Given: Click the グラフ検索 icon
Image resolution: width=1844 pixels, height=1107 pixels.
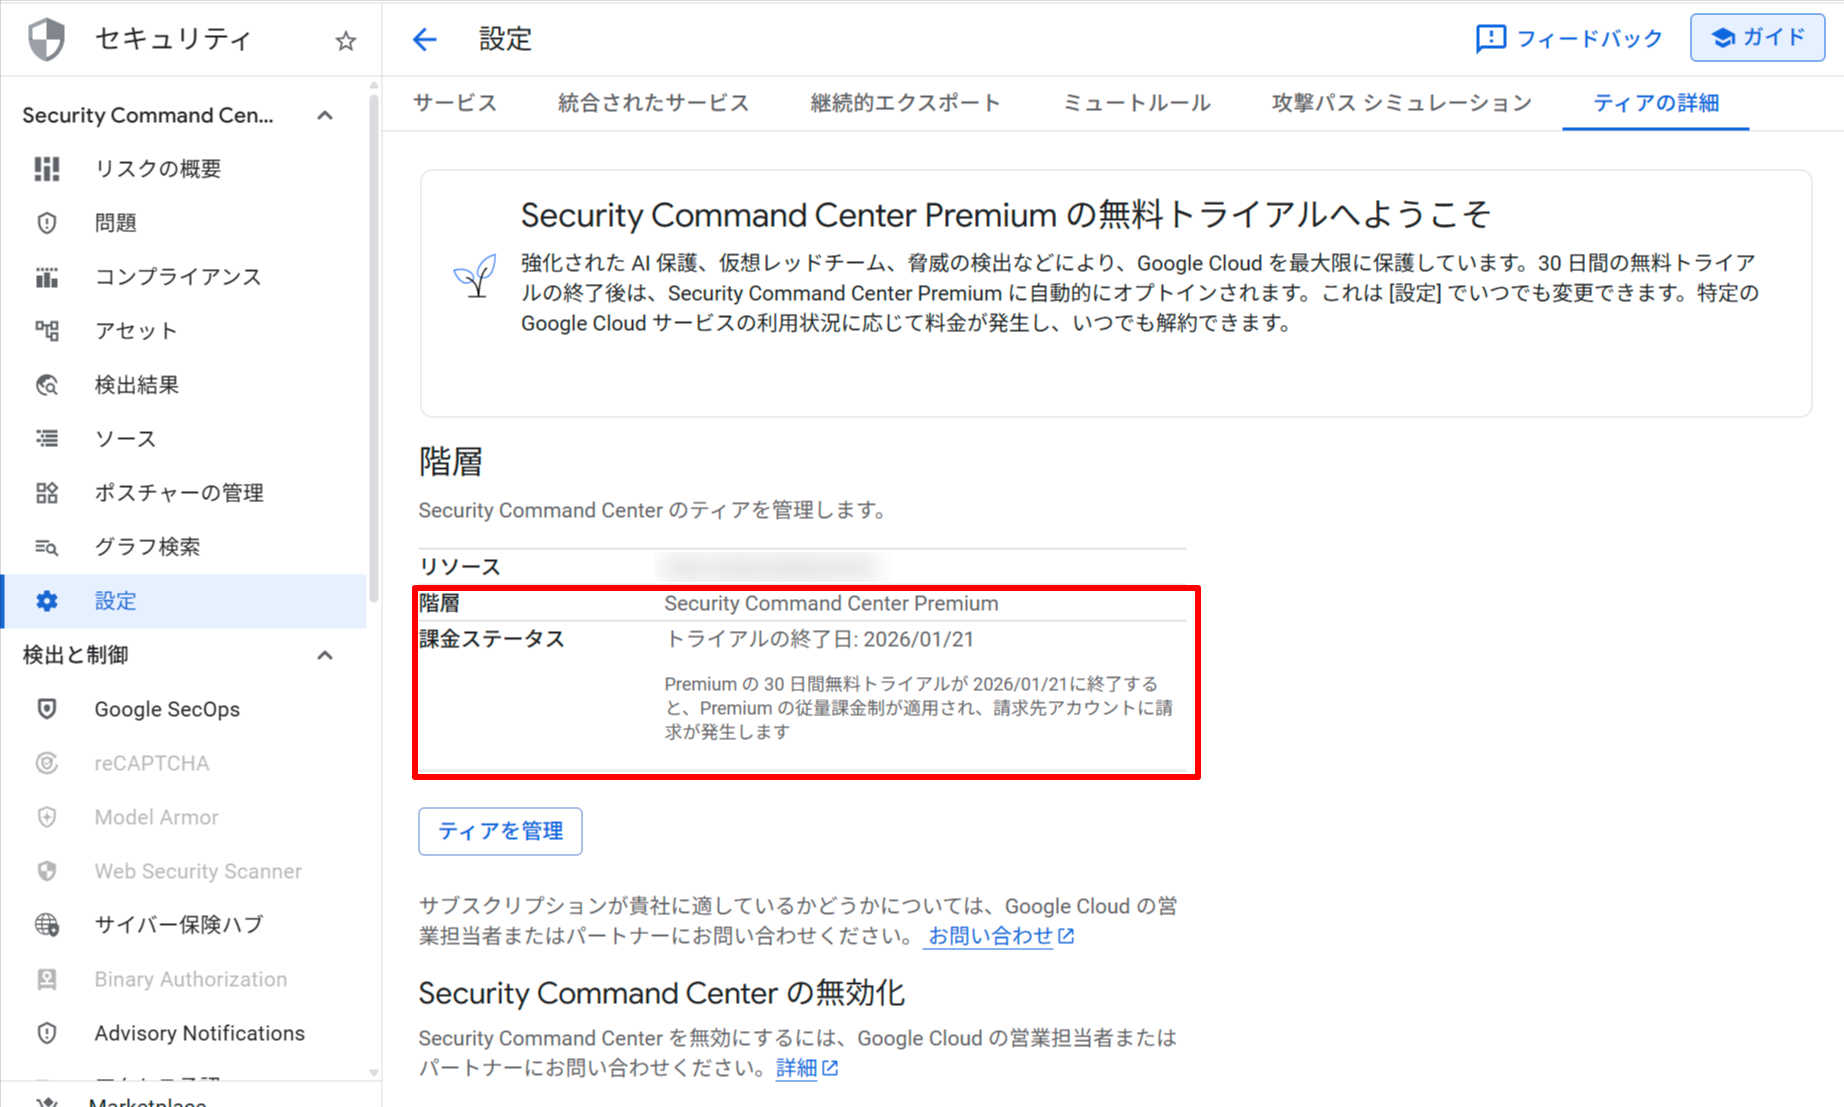Looking at the screenshot, I should [x=47, y=547].
